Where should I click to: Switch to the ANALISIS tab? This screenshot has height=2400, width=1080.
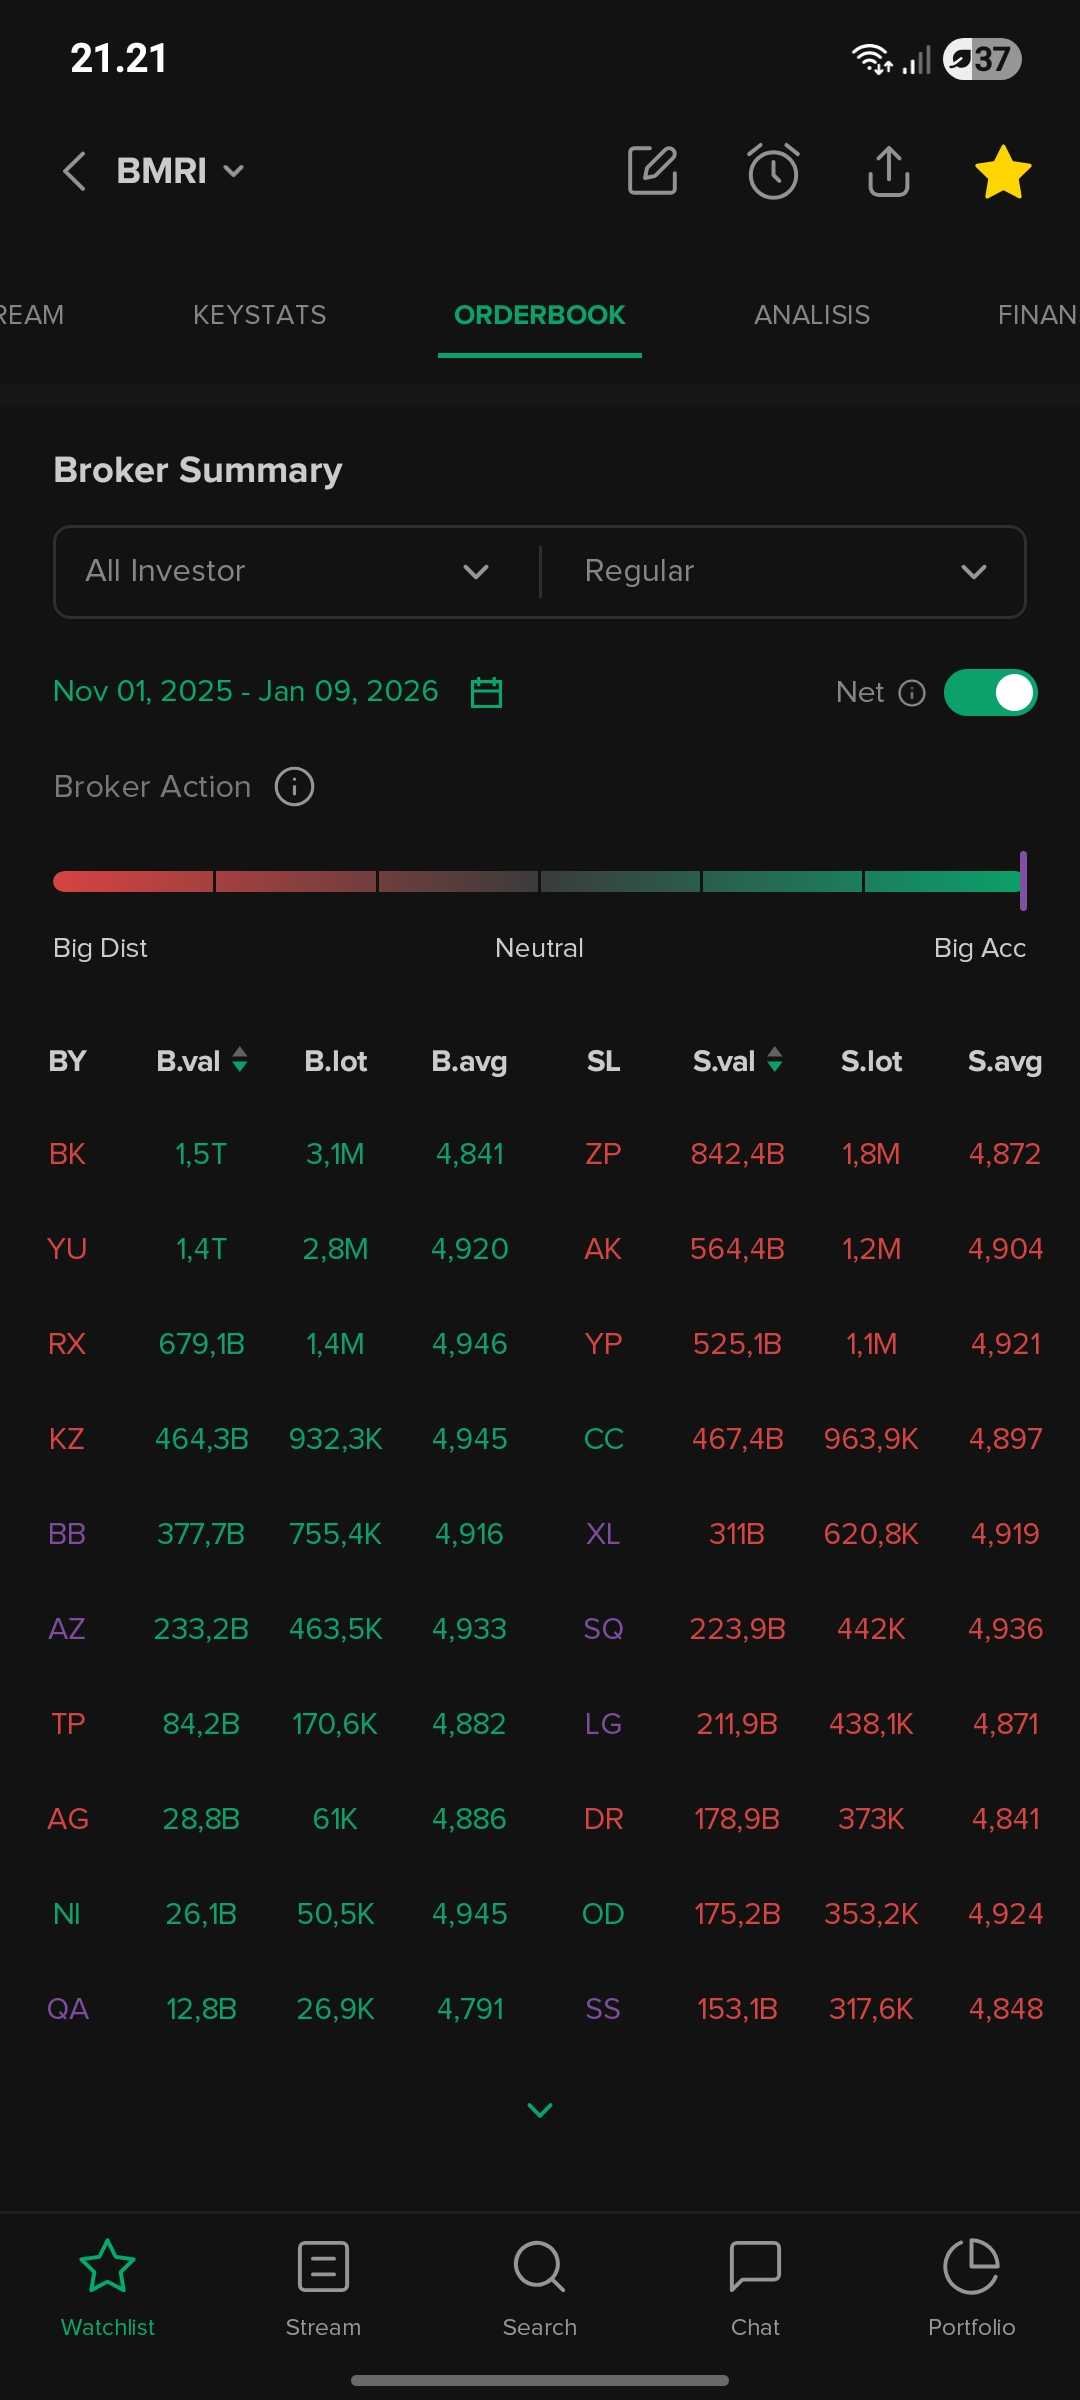click(812, 315)
